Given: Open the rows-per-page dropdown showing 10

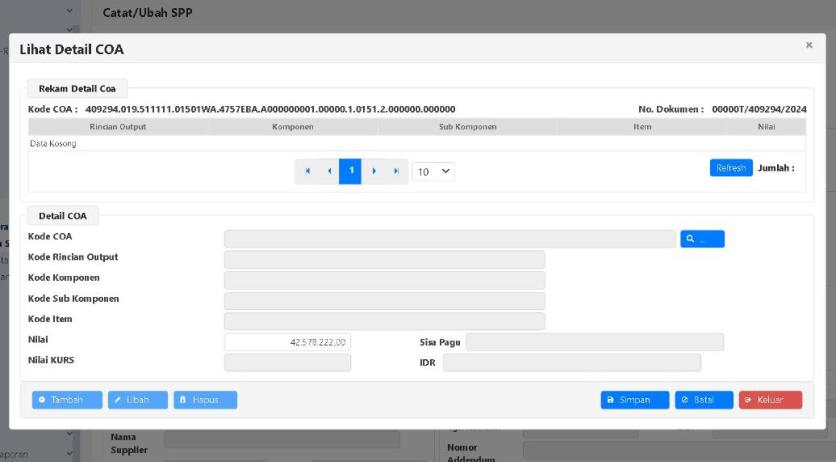Looking at the screenshot, I should coord(433,171).
